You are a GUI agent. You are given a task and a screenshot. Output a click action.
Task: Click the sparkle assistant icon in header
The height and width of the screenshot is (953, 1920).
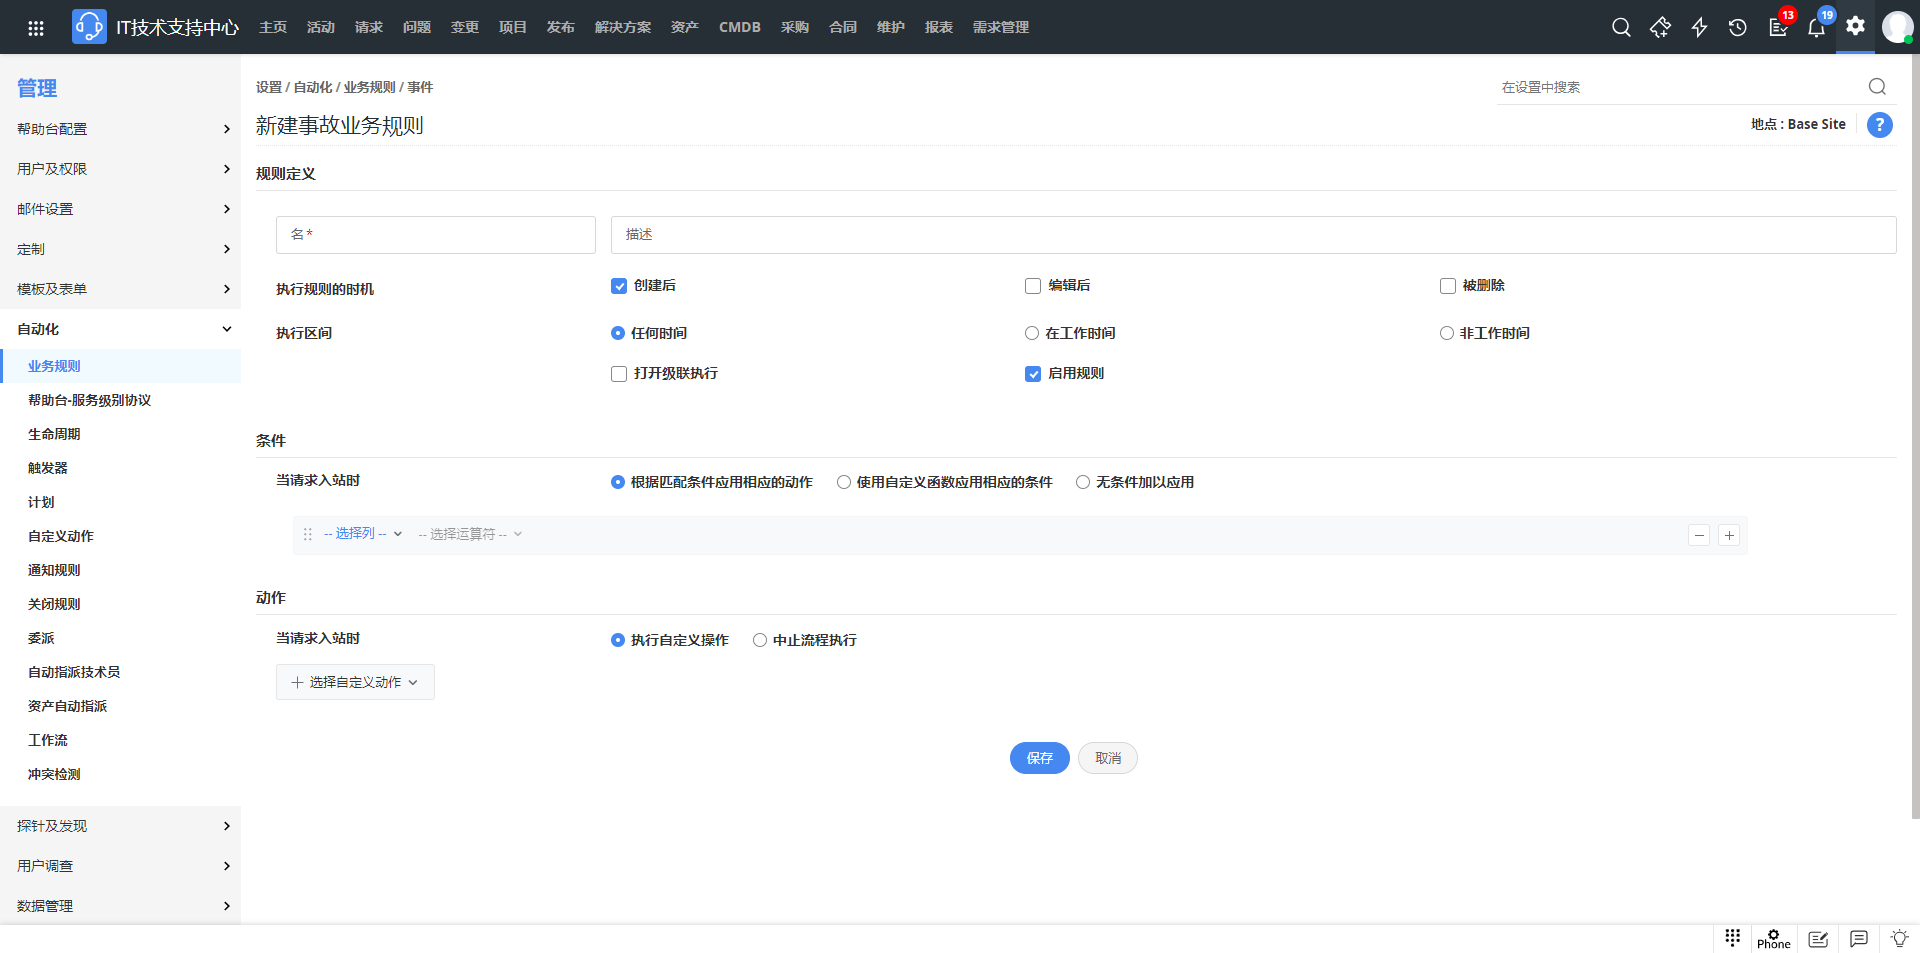click(x=1660, y=28)
